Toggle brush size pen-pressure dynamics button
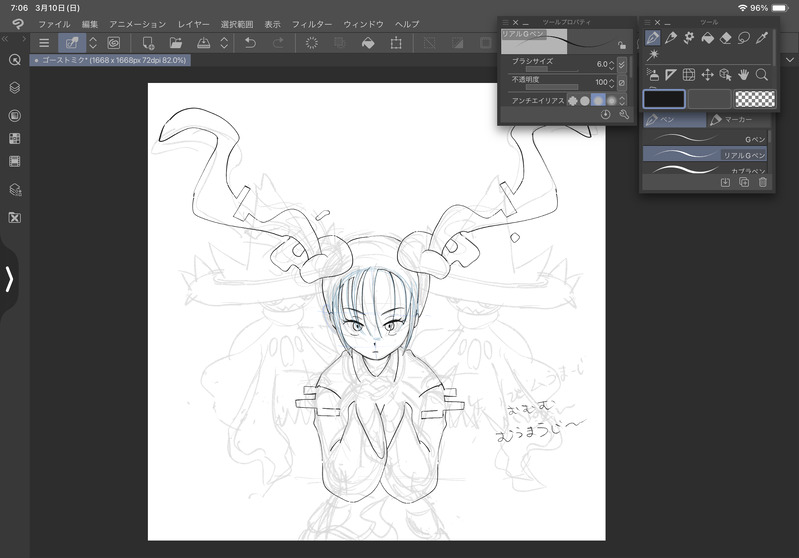The height and width of the screenshot is (558, 799). click(622, 64)
